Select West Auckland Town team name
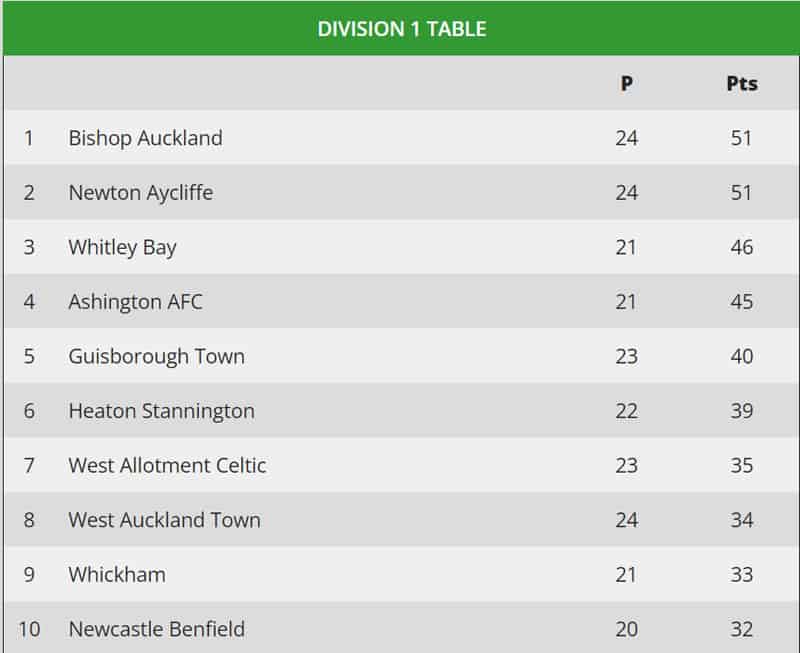The height and width of the screenshot is (653, 800). [164, 520]
